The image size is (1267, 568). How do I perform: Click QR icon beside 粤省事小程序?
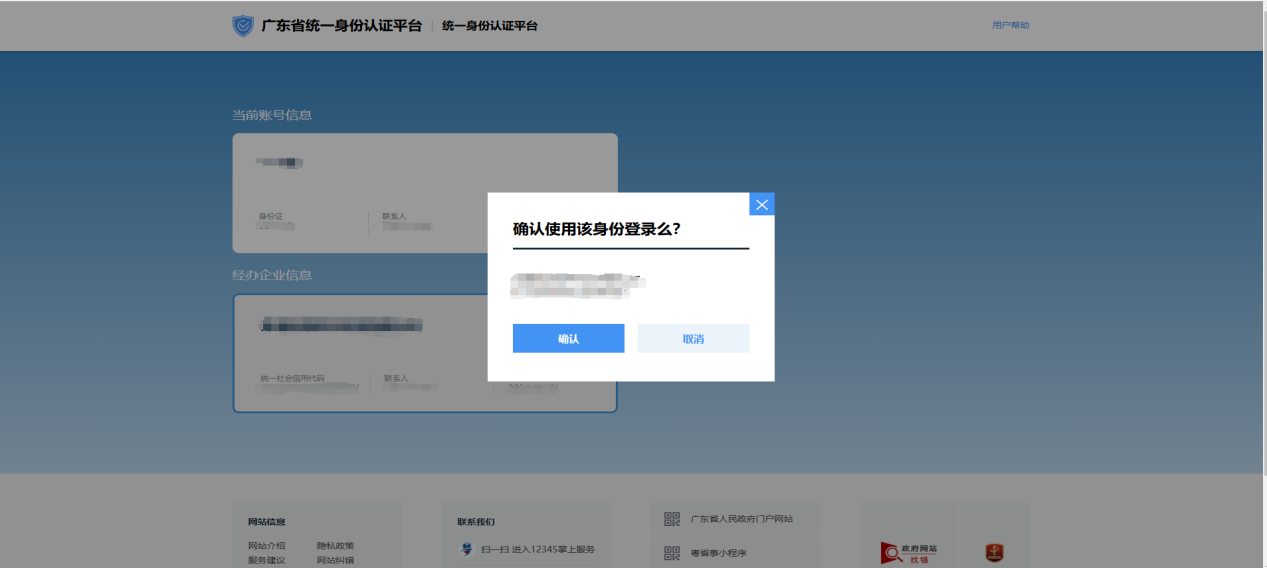pos(672,553)
